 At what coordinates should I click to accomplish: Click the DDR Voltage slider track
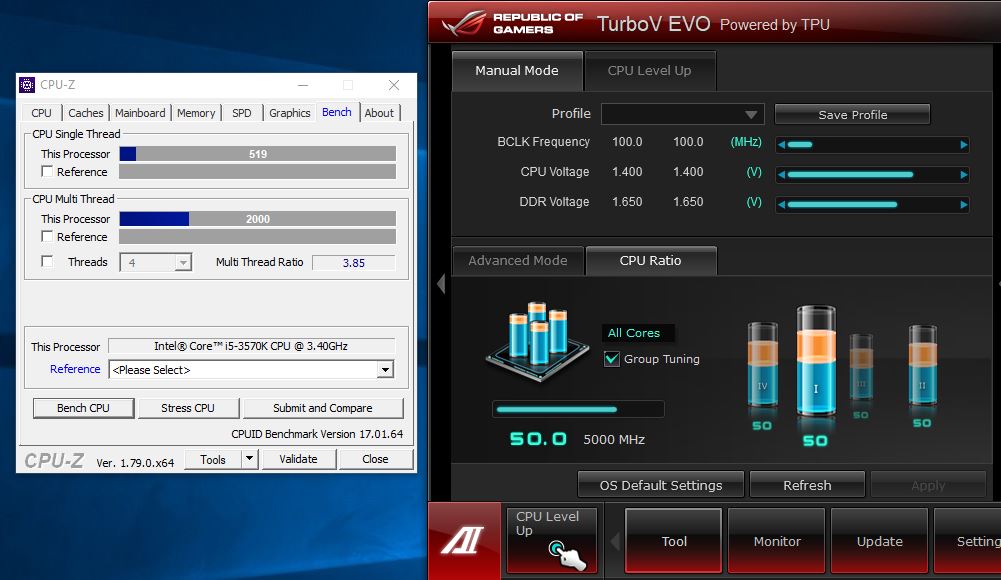click(872, 205)
